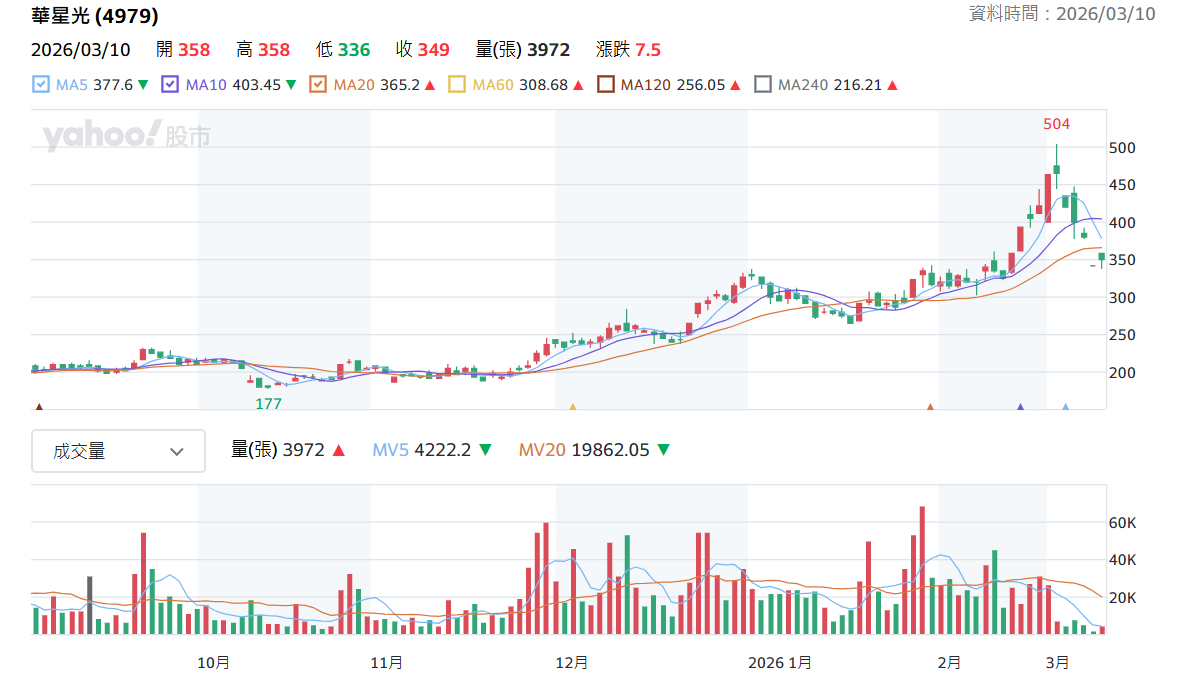Click the stock title 華星光 (4979)

click(95, 15)
